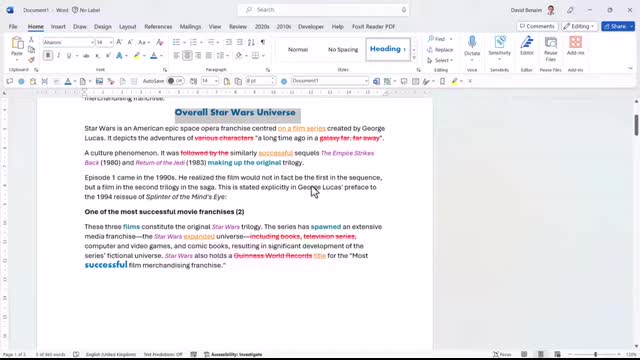
Task: Open the font name dropdown
Action: coord(92,42)
